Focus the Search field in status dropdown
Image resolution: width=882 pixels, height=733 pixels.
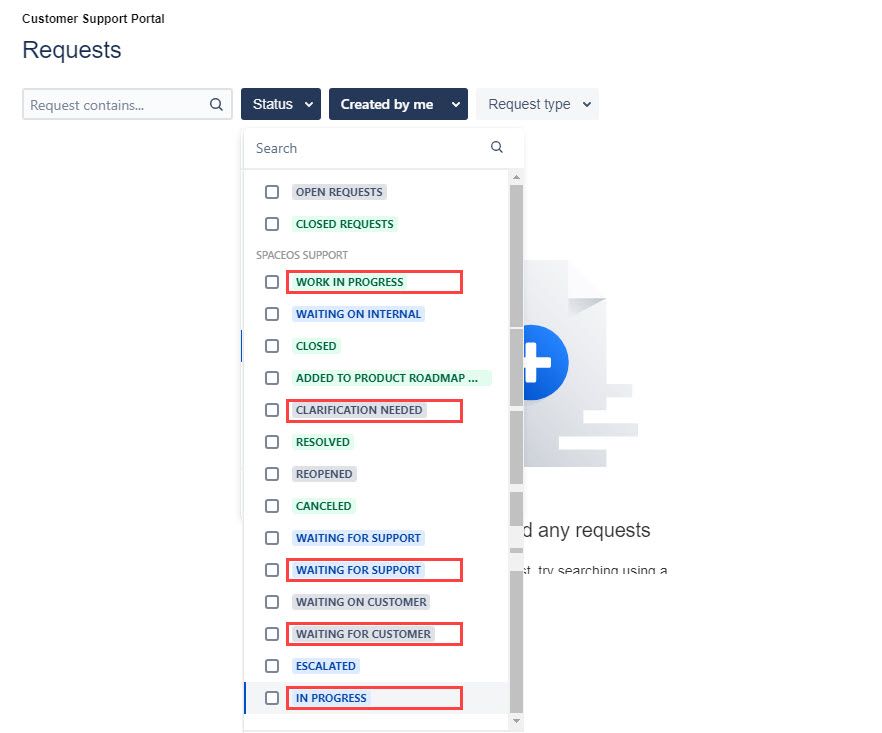click(x=365, y=148)
